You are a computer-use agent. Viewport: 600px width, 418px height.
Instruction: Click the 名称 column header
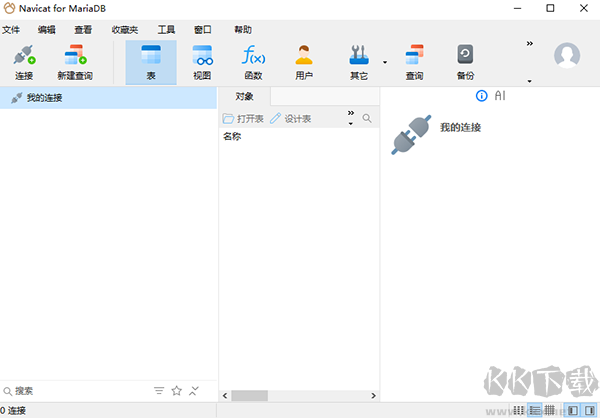232,136
